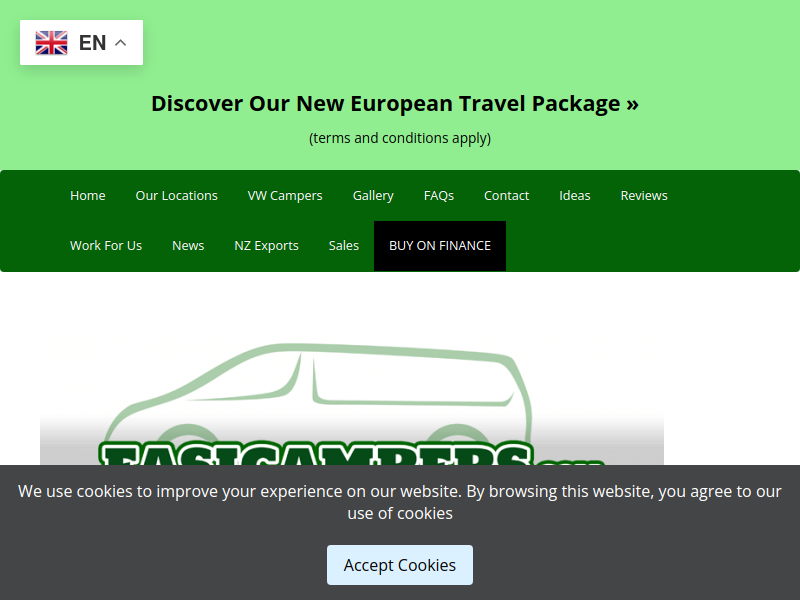This screenshot has width=800, height=600.
Task: Select VW Campers in navigation
Action: [x=285, y=195]
